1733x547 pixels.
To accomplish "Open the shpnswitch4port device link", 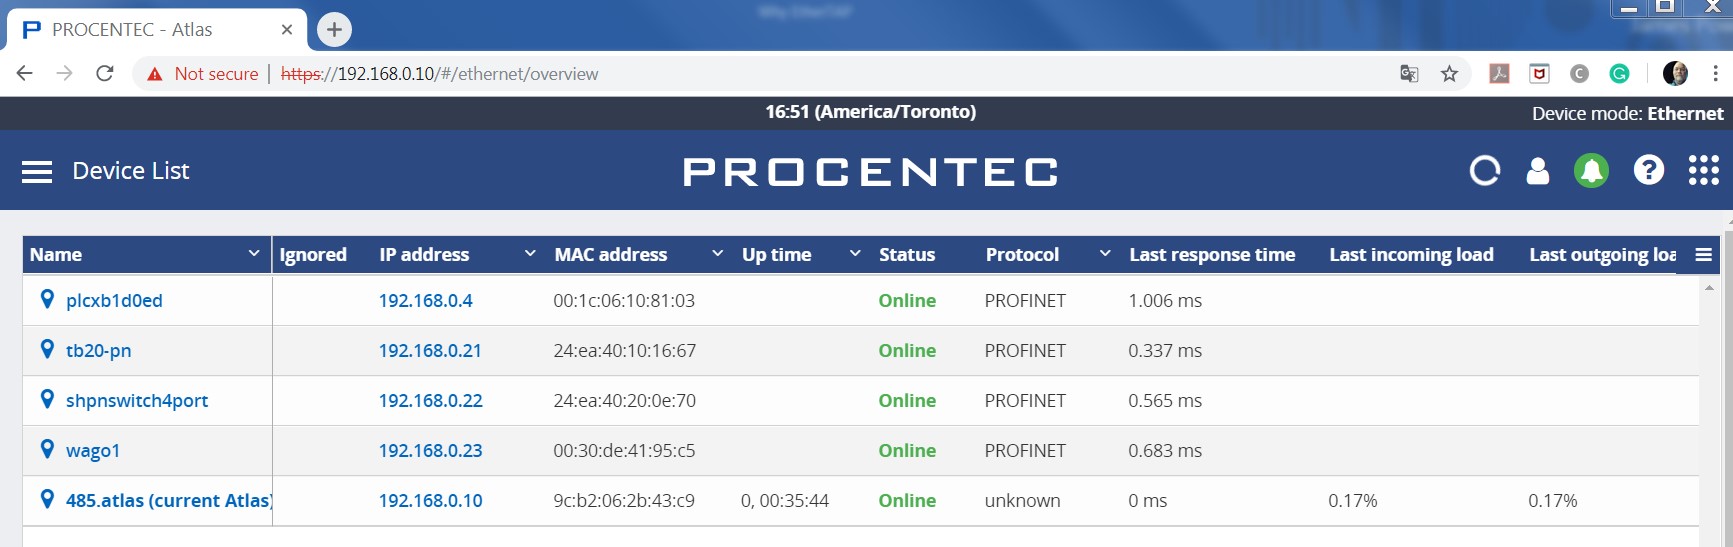I will [137, 401].
